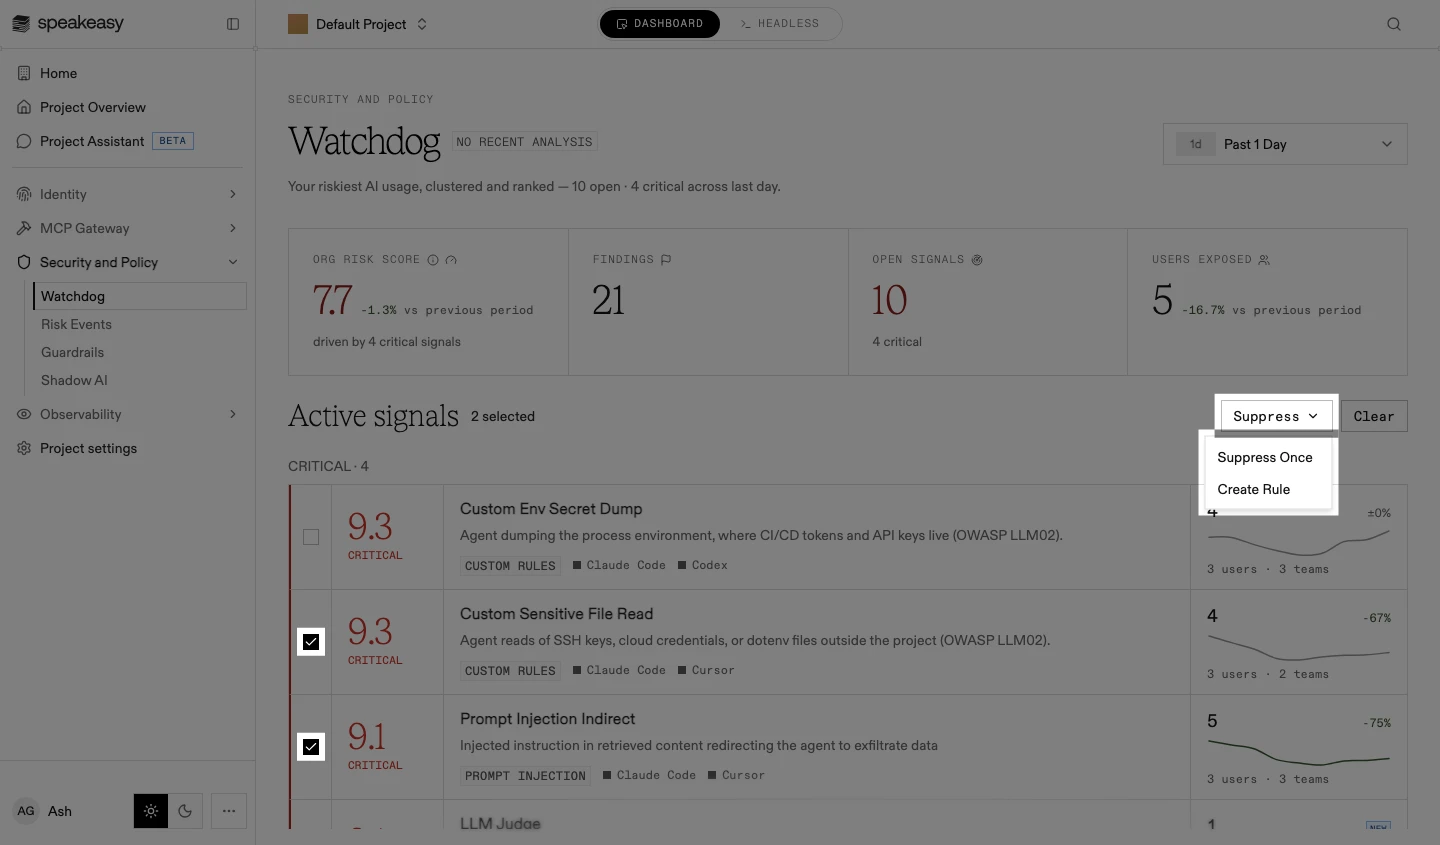Switch to Headless mode
This screenshot has height=845, width=1440.
click(x=780, y=24)
